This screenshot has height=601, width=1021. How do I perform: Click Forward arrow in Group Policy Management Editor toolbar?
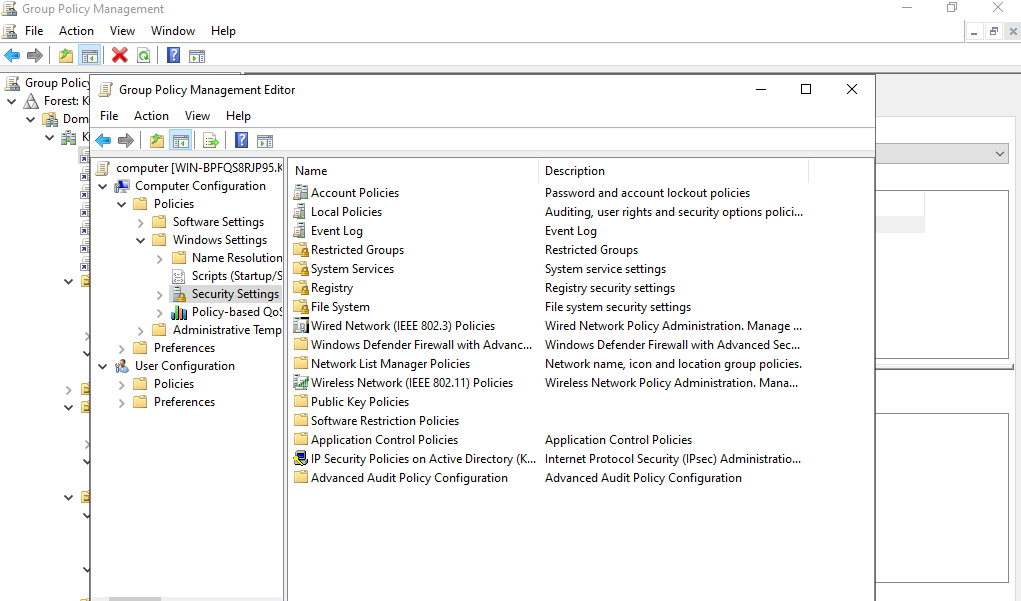click(126, 141)
